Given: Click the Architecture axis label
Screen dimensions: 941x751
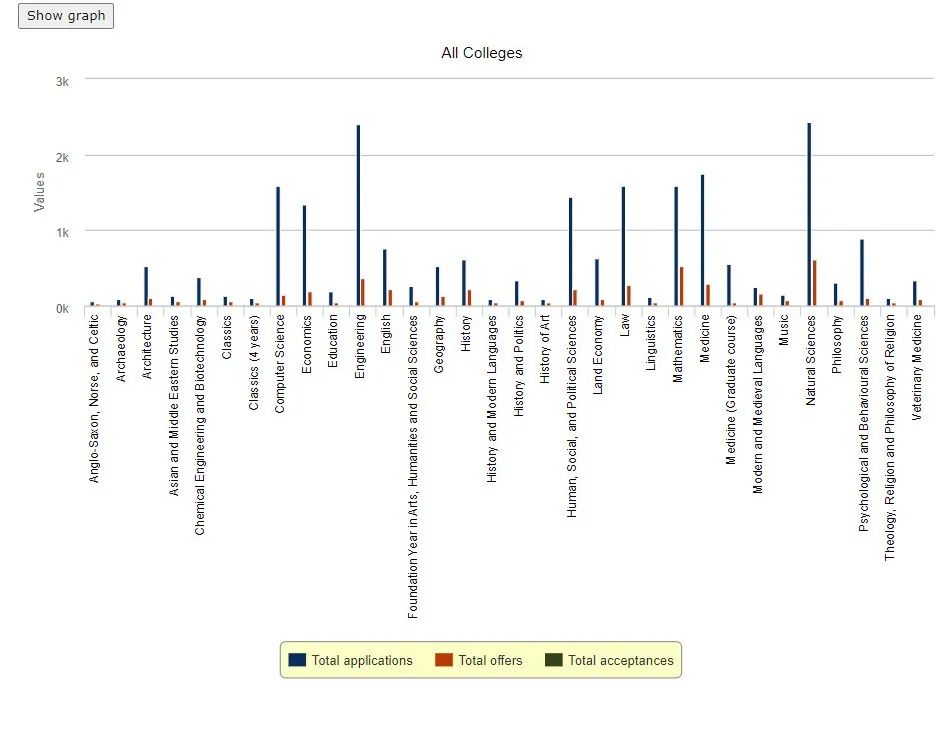Looking at the screenshot, I should pos(147,347).
